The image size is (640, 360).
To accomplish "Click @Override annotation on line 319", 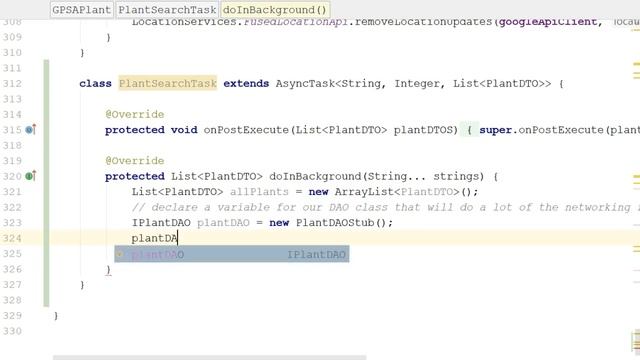I will pyautogui.click(x=135, y=161).
